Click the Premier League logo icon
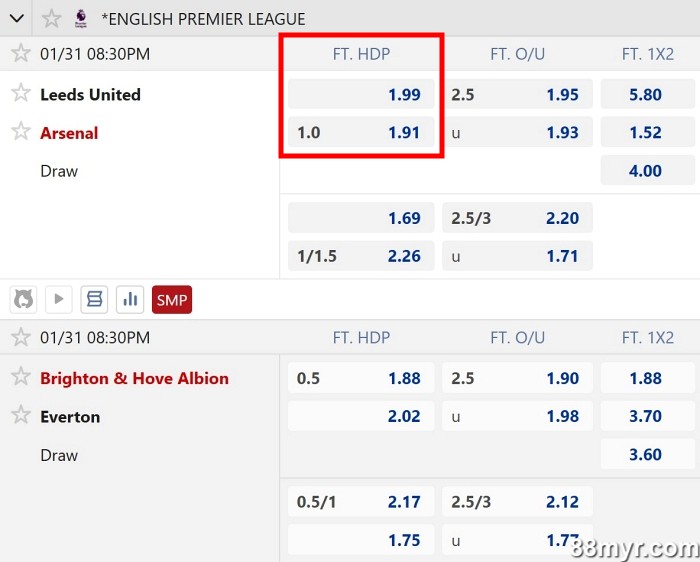The image size is (700, 562). point(81,18)
